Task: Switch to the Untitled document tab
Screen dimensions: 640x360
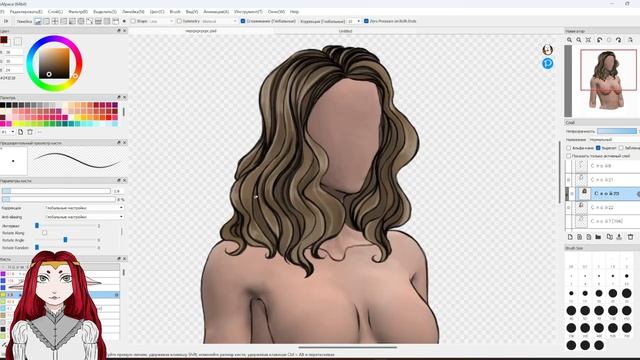Action: [345, 31]
